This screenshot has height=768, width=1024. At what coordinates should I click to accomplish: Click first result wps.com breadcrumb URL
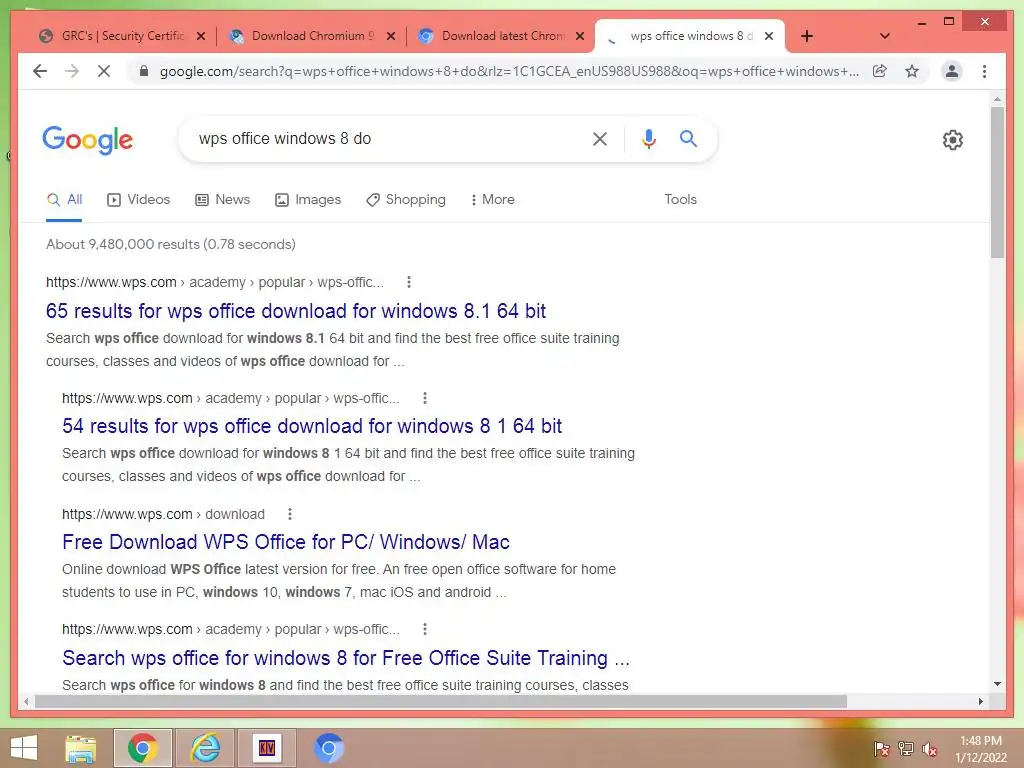tap(215, 282)
